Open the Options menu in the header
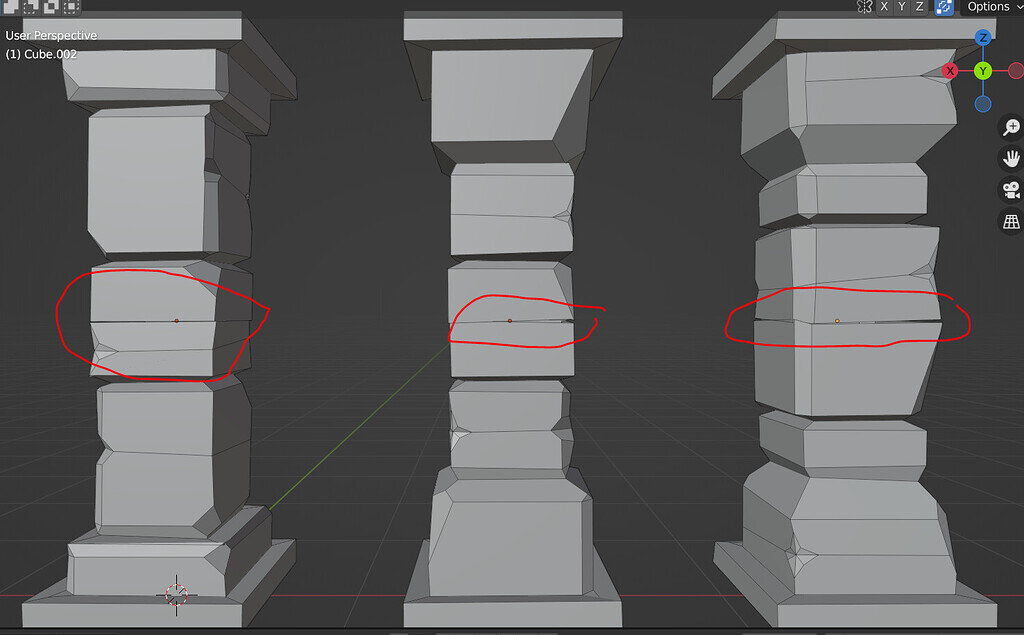Image resolution: width=1024 pixels, height=635 pixels. click(x=989, y=7)
